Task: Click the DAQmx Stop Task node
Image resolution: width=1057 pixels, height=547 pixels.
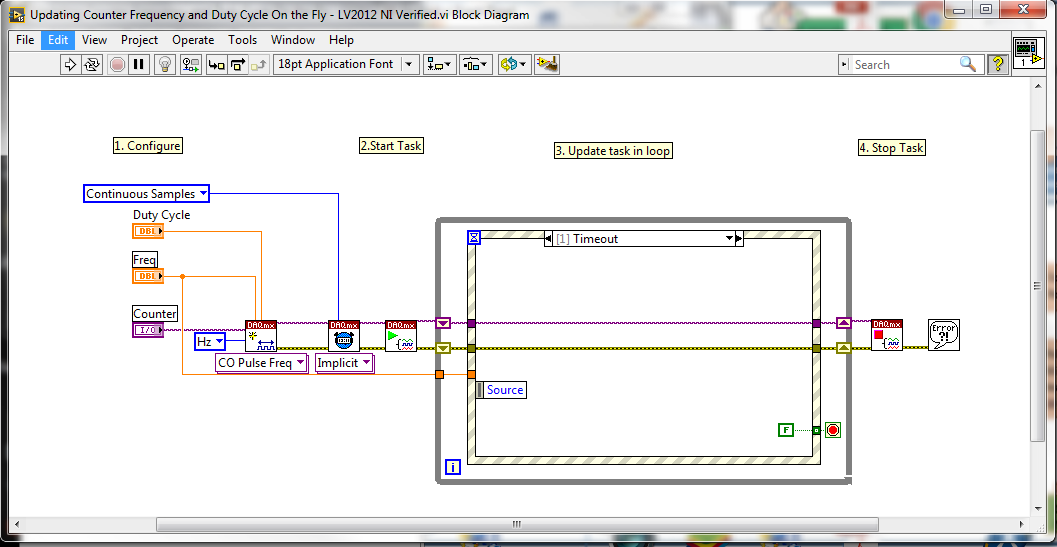Action: (x=887, y=335)
